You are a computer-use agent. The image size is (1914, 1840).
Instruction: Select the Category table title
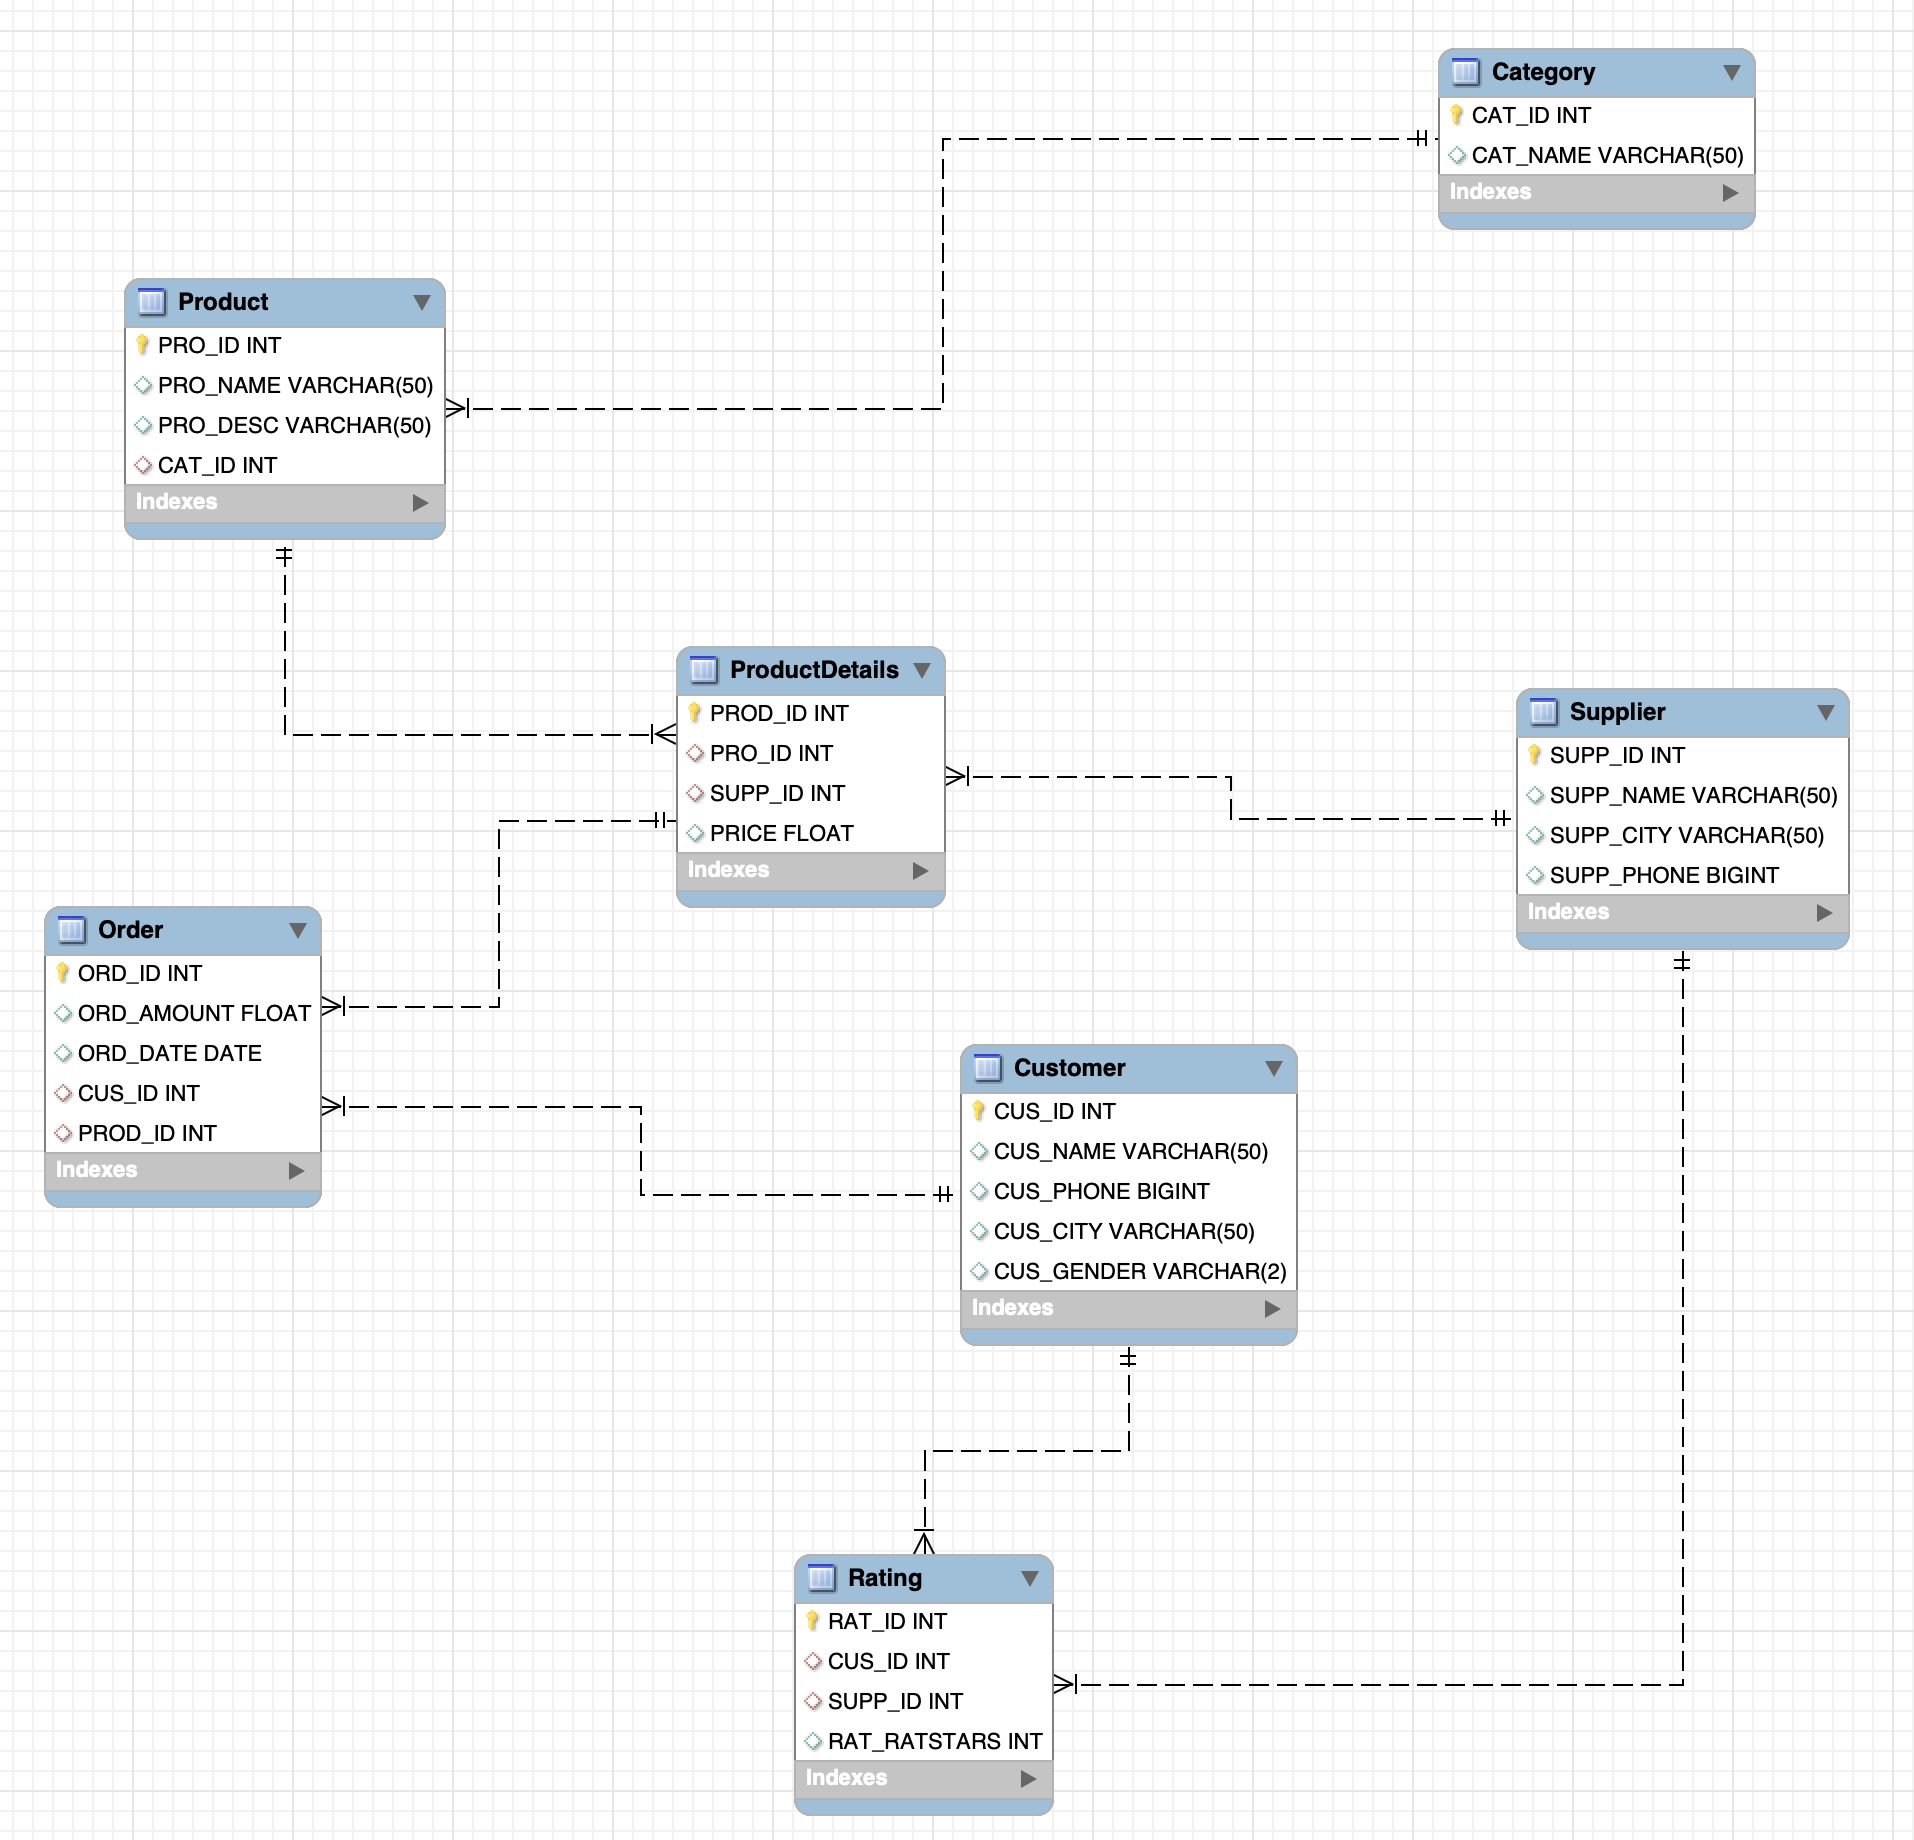[x=1543, y=72]
